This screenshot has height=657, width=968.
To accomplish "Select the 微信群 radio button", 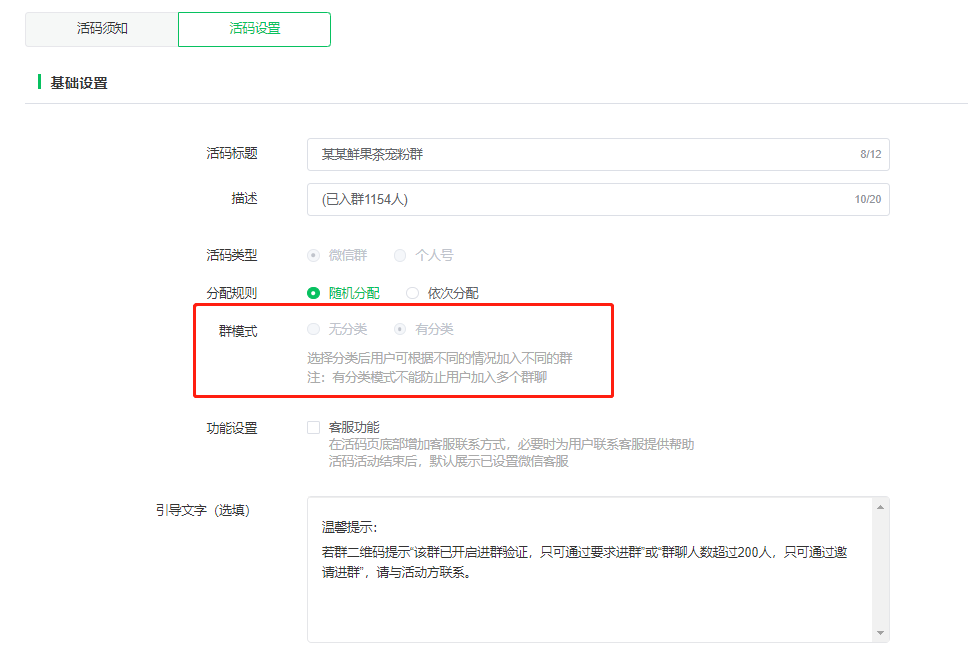I will click(x=314, y=256).
